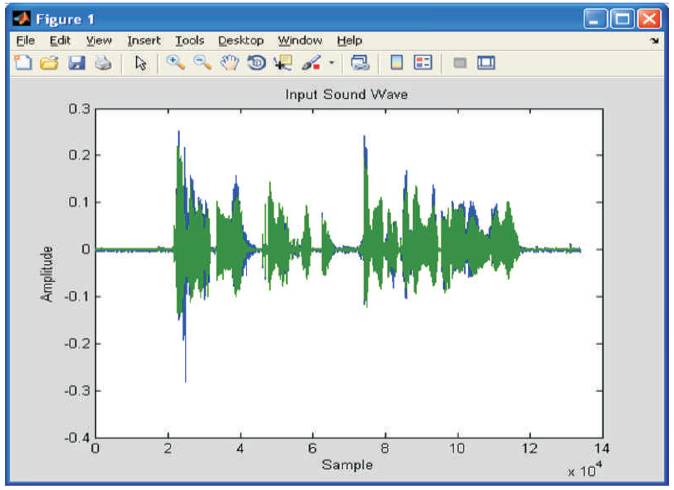Click the MATLAB logo in the title bar
This screenshot has height=490, width=674.
click(x=21, y=19)
